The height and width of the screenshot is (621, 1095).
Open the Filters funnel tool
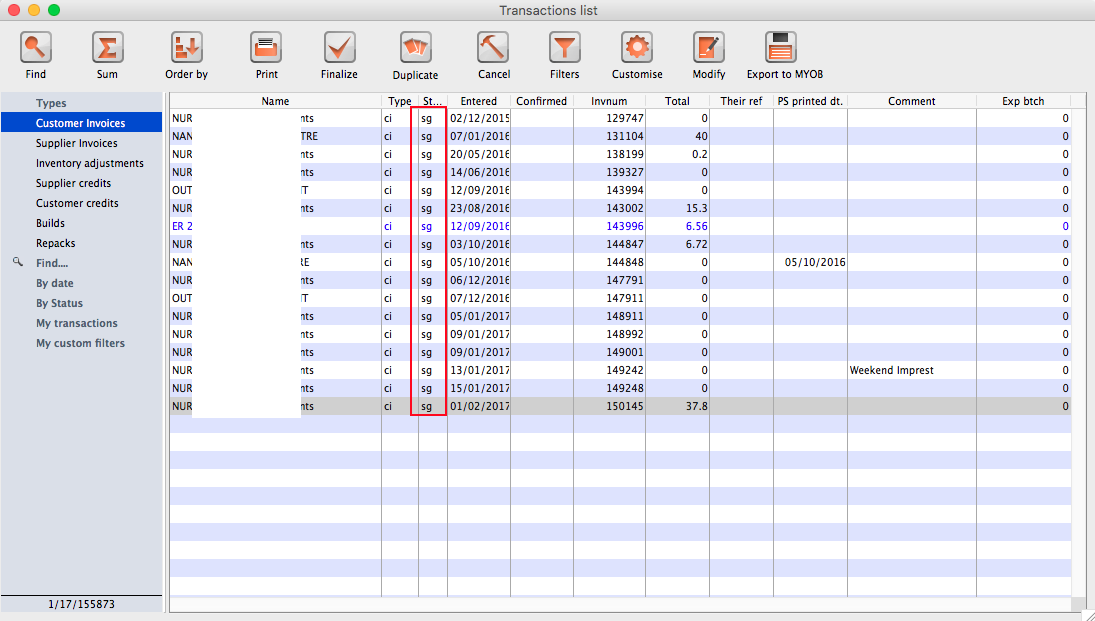pos(564,48)
